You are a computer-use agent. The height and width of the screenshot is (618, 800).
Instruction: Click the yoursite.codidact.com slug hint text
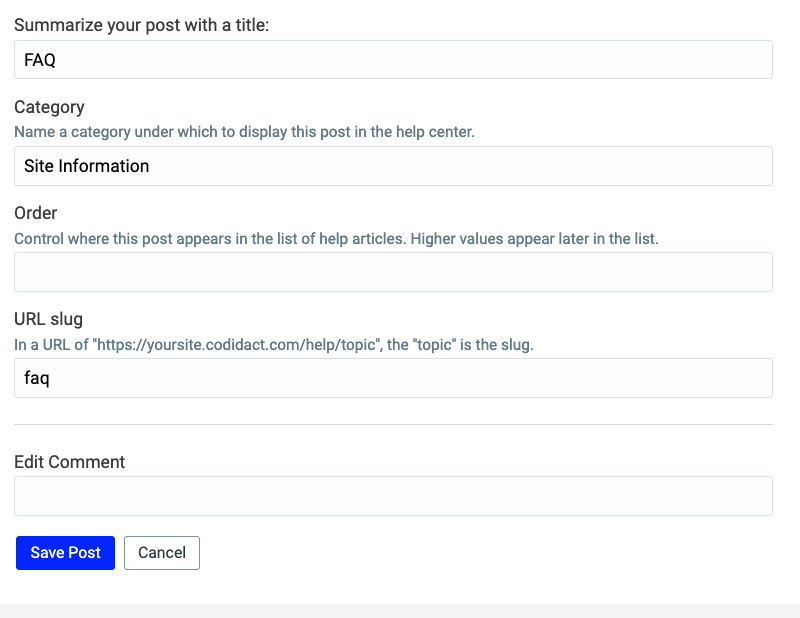pyautogui.click(x=273, y=345)
